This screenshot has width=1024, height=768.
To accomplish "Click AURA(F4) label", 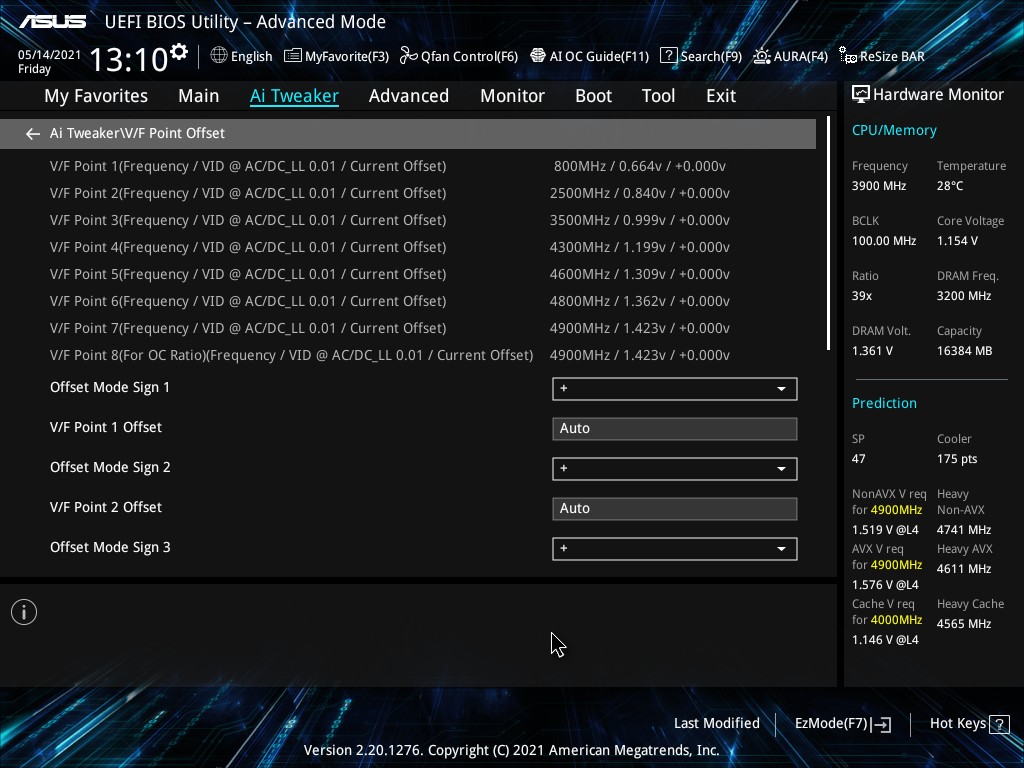I will [801, 57].
